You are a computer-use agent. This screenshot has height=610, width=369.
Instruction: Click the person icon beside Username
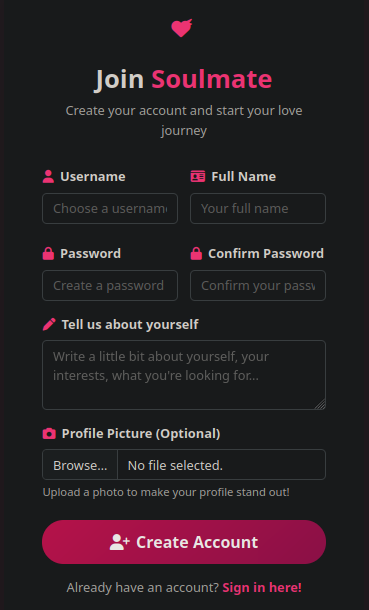click(x=48, y=177)
